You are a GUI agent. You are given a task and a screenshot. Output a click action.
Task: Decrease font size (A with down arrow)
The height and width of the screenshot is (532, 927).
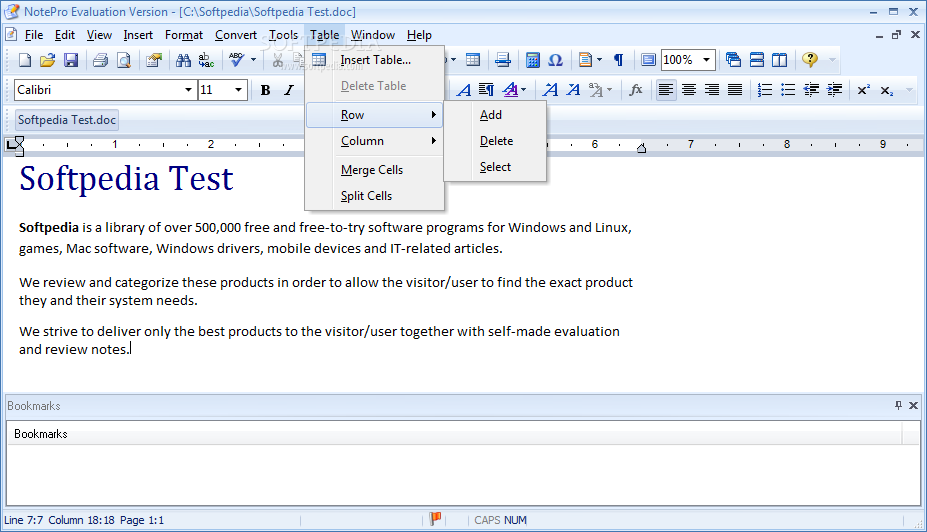tap(573, 90)
